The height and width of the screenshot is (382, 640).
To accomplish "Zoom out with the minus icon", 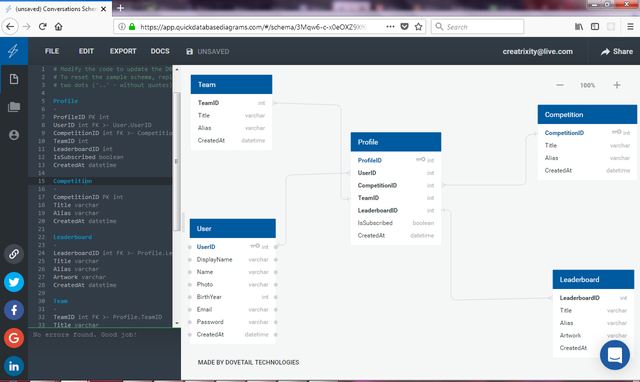I will tap(560, 85).
